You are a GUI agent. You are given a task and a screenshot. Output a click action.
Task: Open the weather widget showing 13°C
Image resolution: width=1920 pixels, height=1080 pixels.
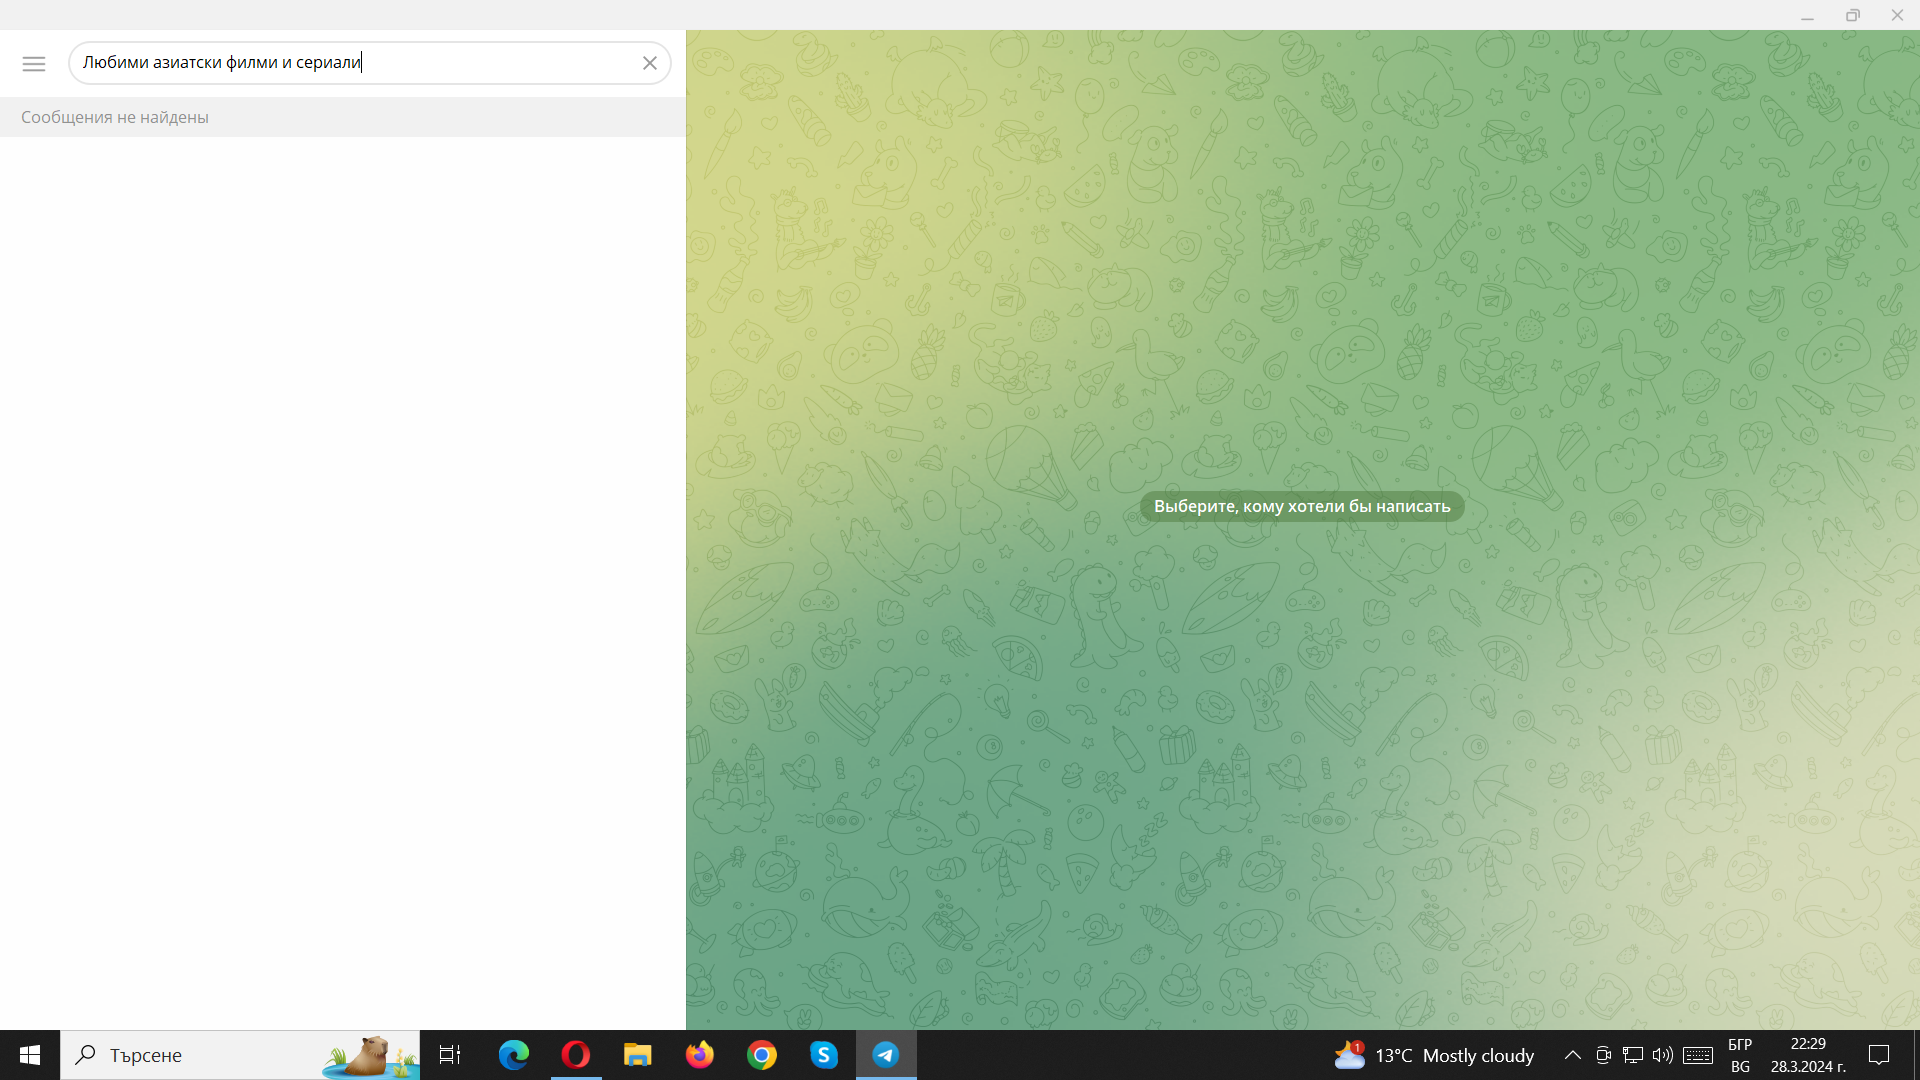click(1434, 1055)
